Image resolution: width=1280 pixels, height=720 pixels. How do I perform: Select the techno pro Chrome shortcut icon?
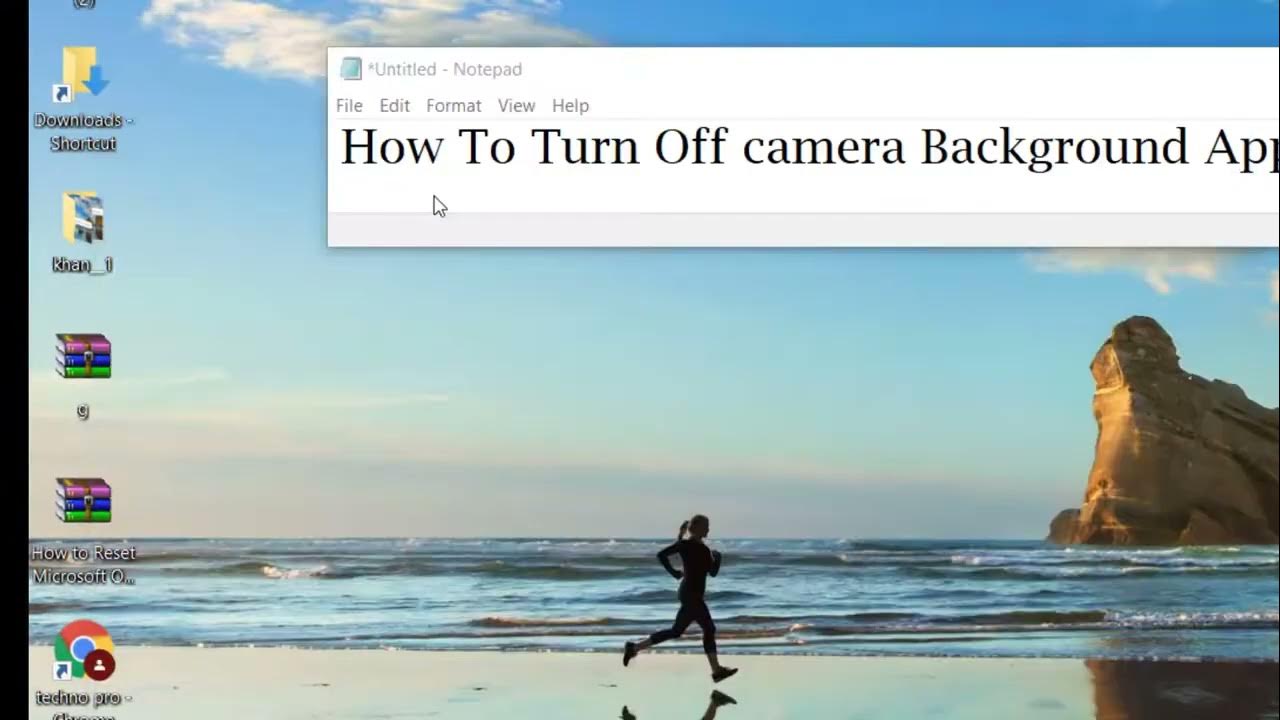[x=84, y=651]
